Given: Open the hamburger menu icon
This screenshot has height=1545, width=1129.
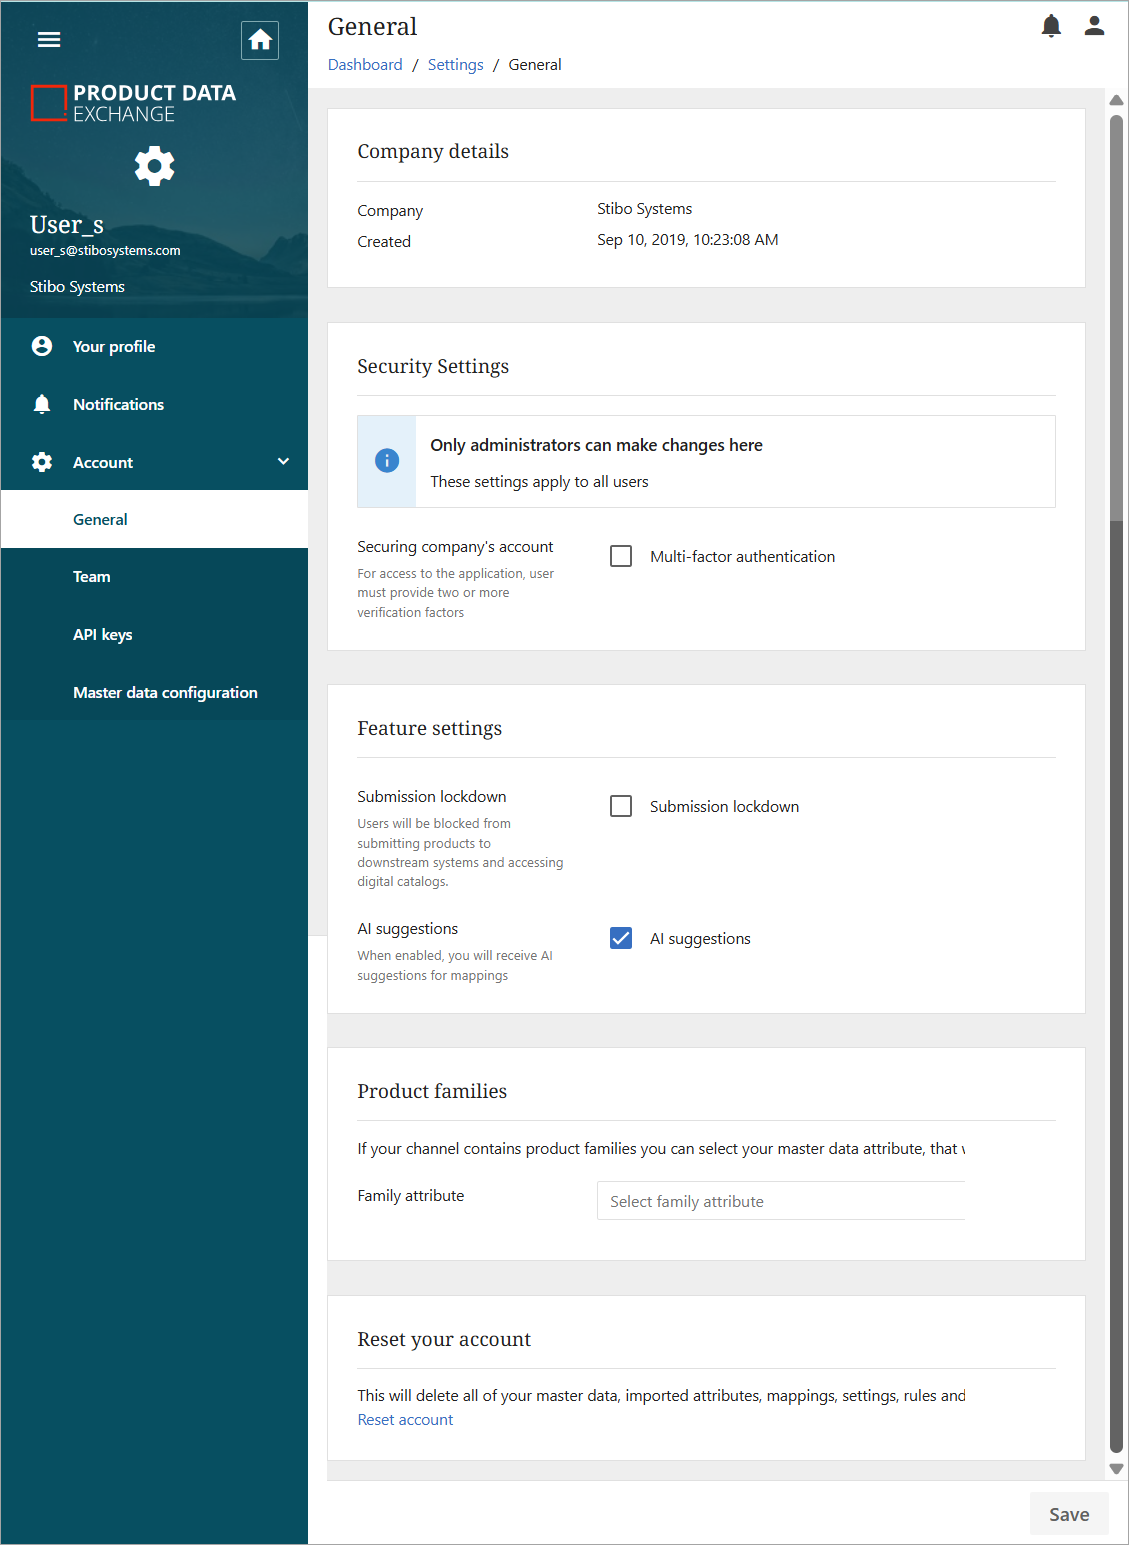Looking at the screenshot, I should (x=49, y=40).
